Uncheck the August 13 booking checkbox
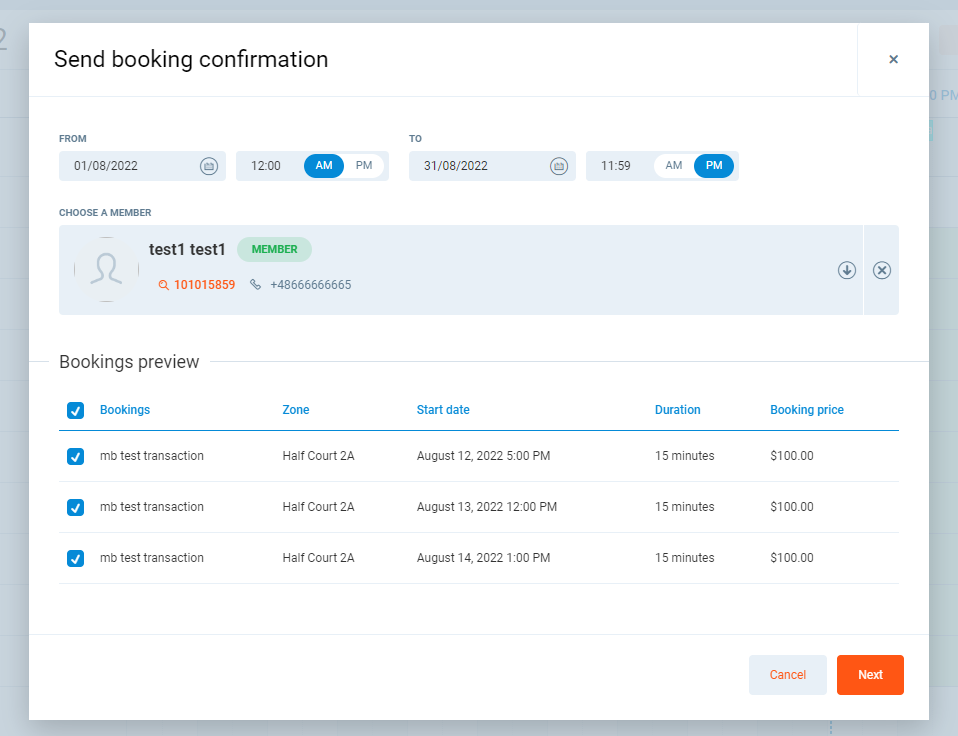The width and height of the screenshot is (958, 736). pyautogui.click(x=75, y=507)
